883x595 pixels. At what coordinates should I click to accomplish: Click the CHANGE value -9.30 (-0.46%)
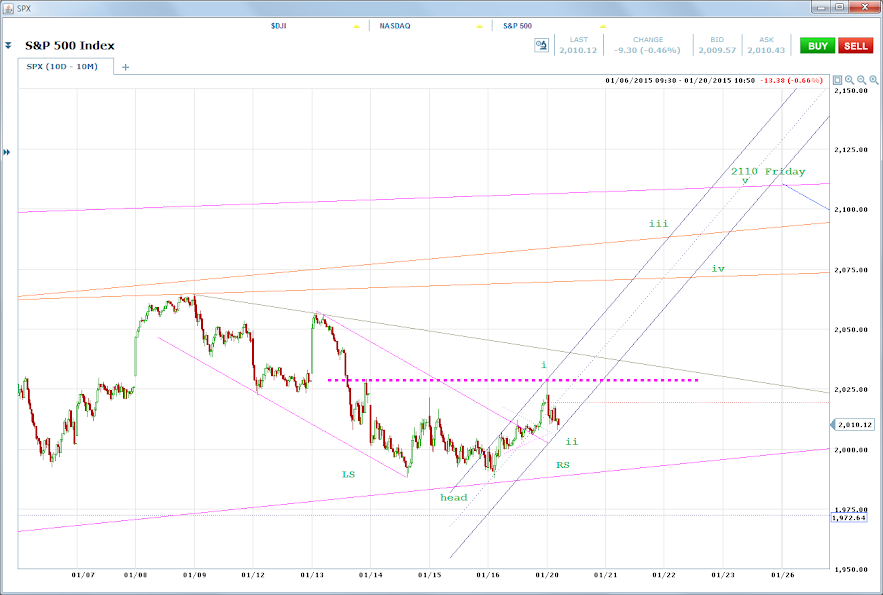647,50
